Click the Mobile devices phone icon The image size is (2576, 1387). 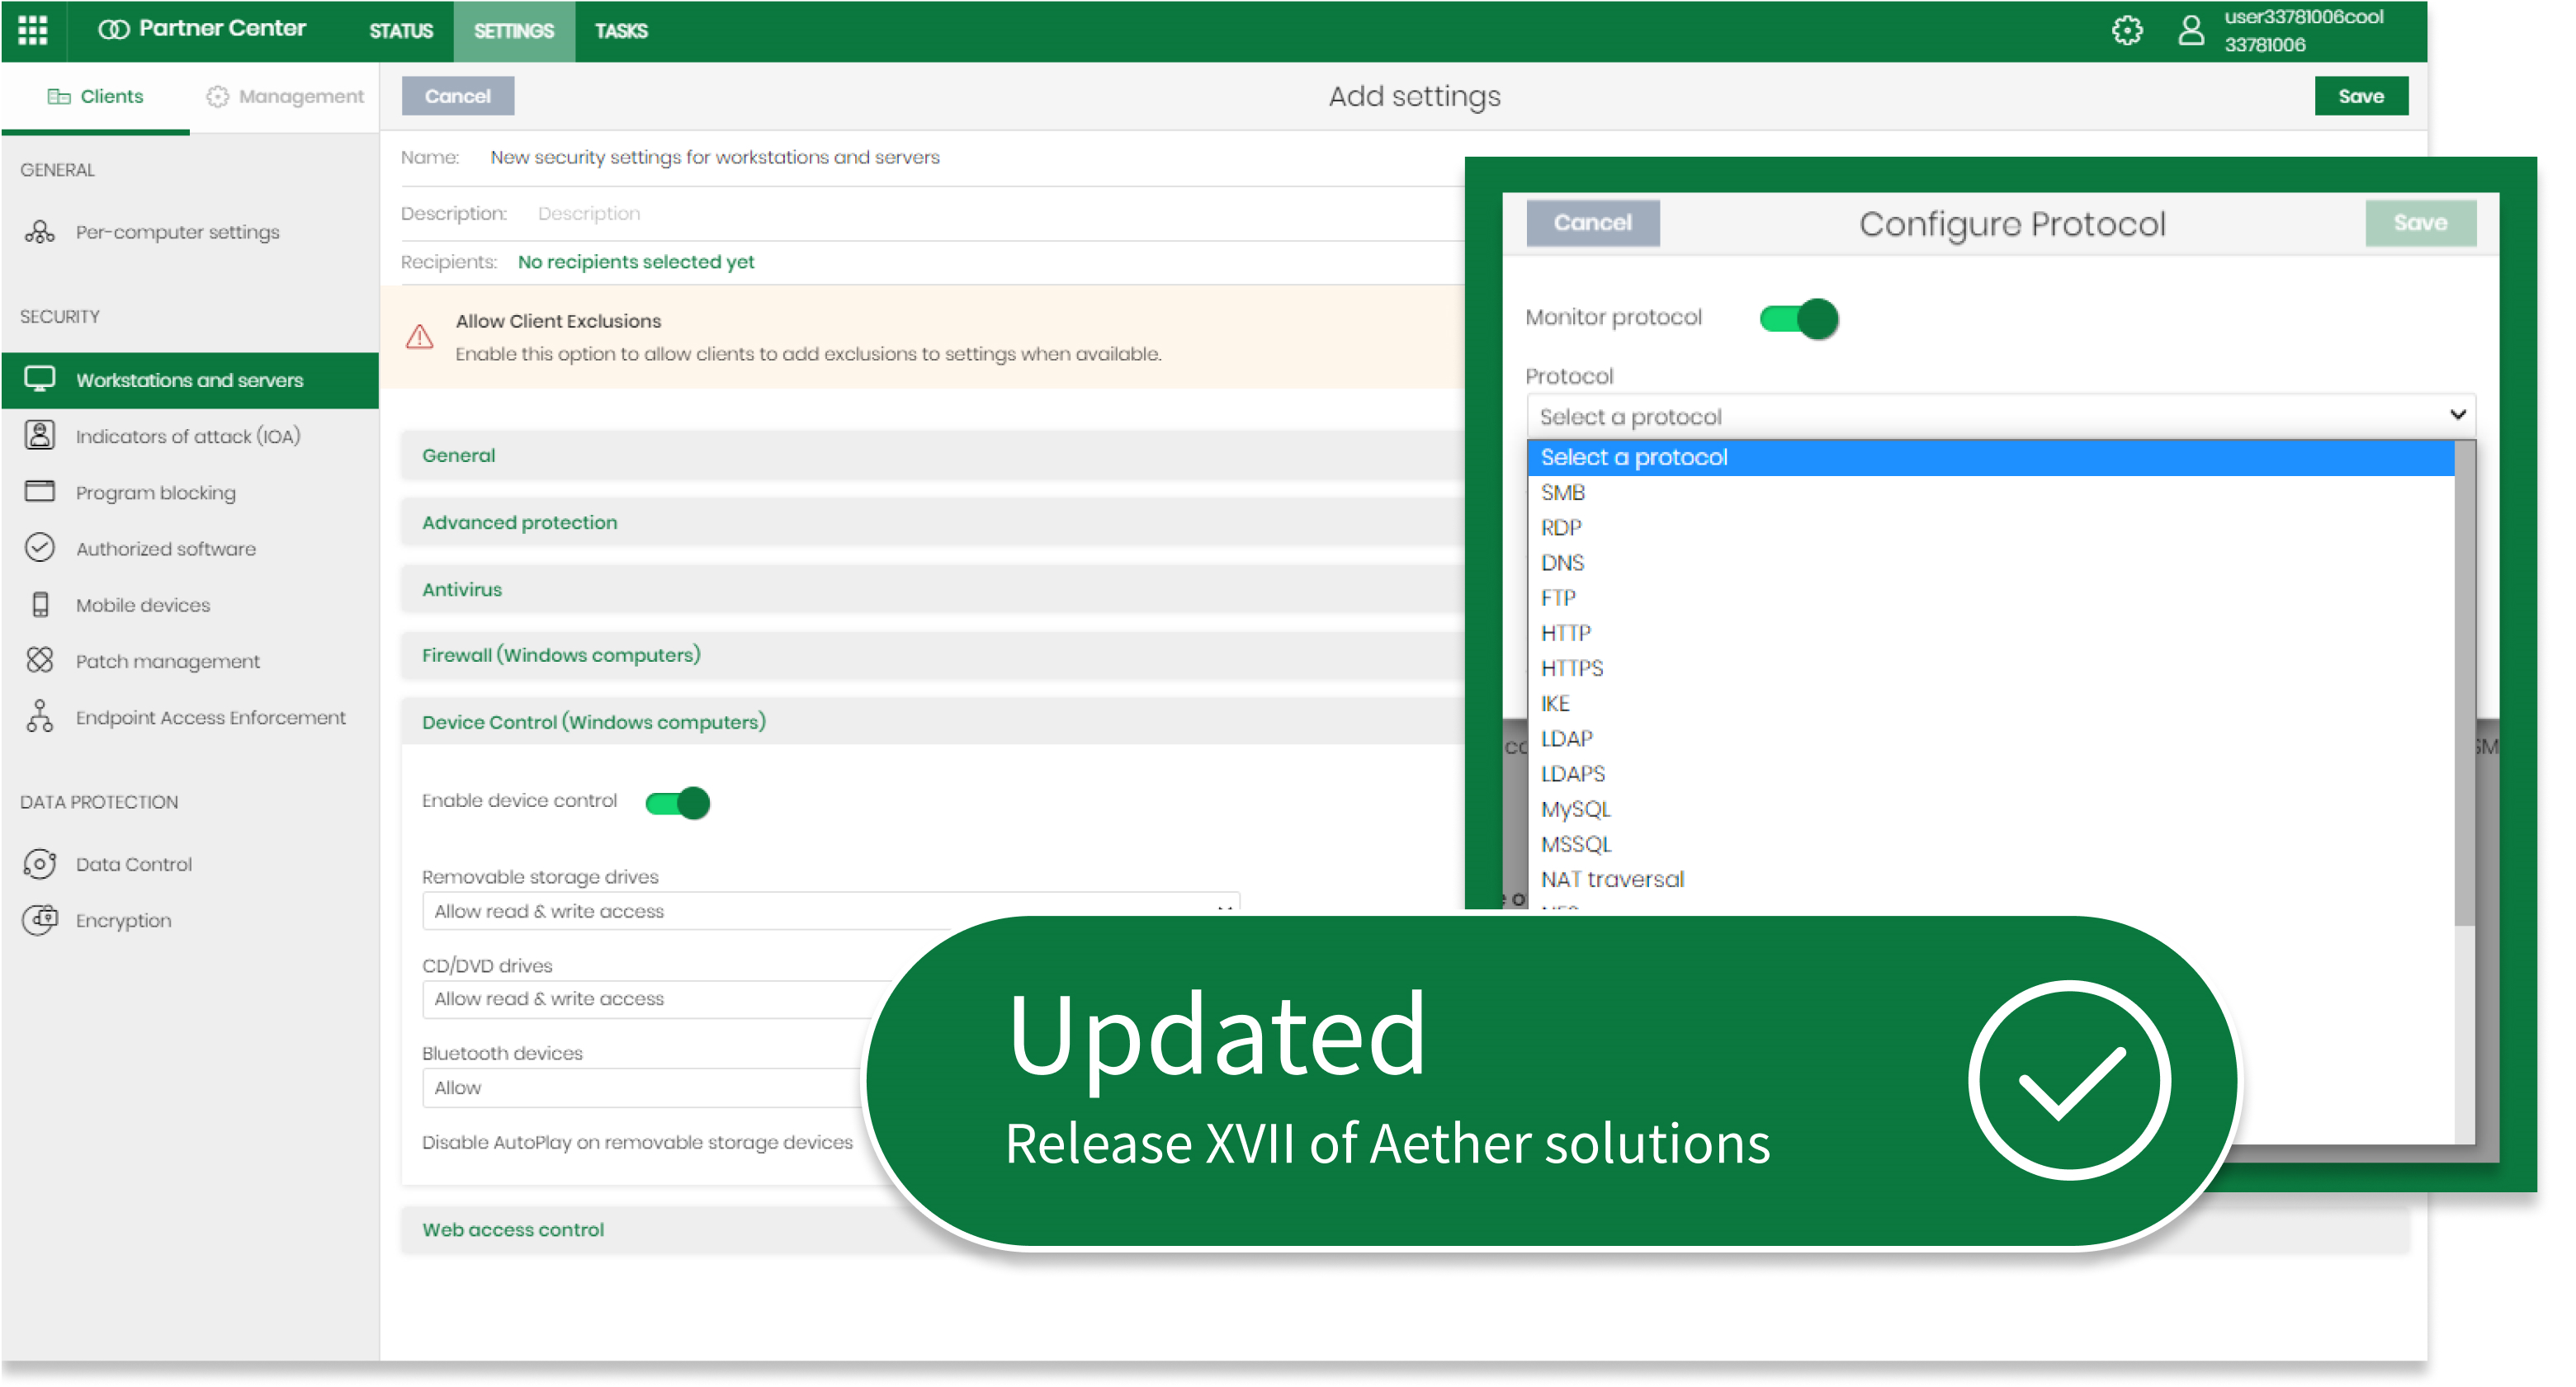[40, 604]
